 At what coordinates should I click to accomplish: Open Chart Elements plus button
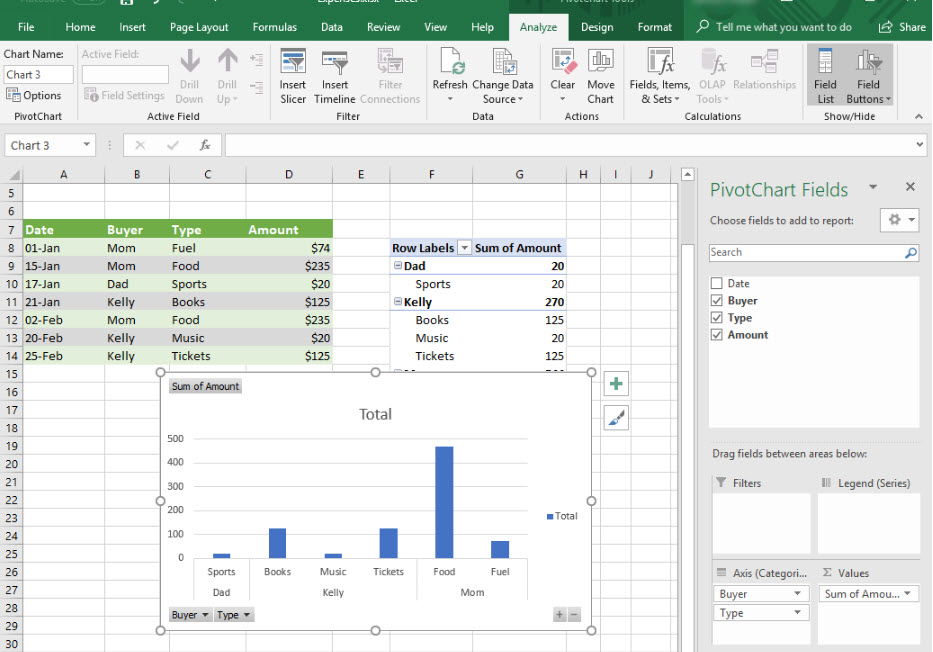click(616, 385)
